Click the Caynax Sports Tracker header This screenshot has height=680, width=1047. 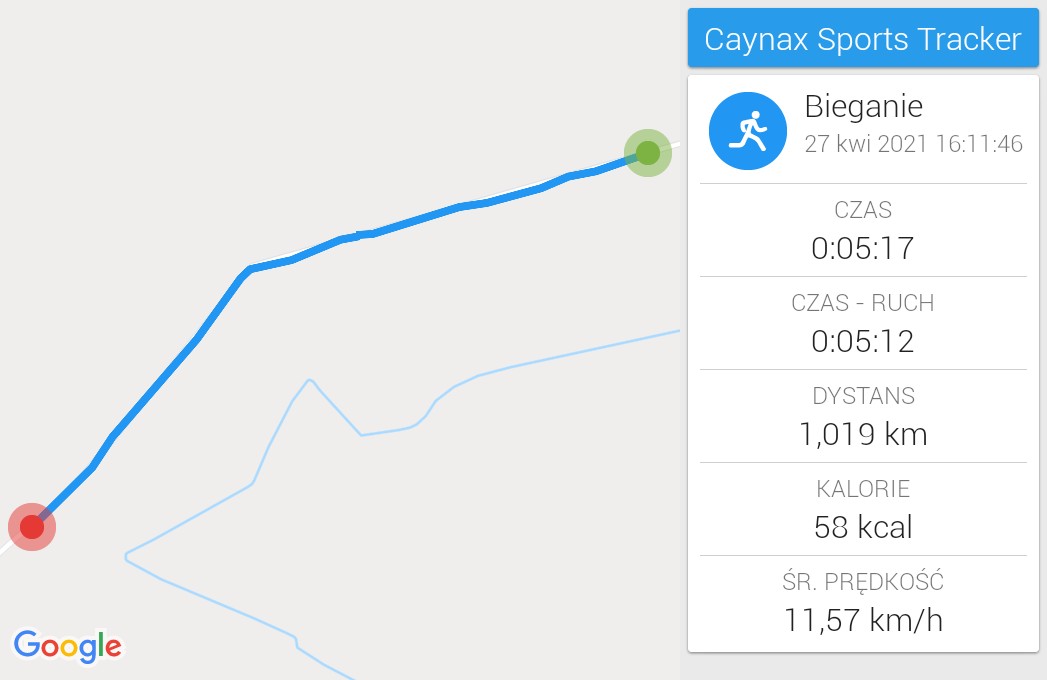point(863,38)
